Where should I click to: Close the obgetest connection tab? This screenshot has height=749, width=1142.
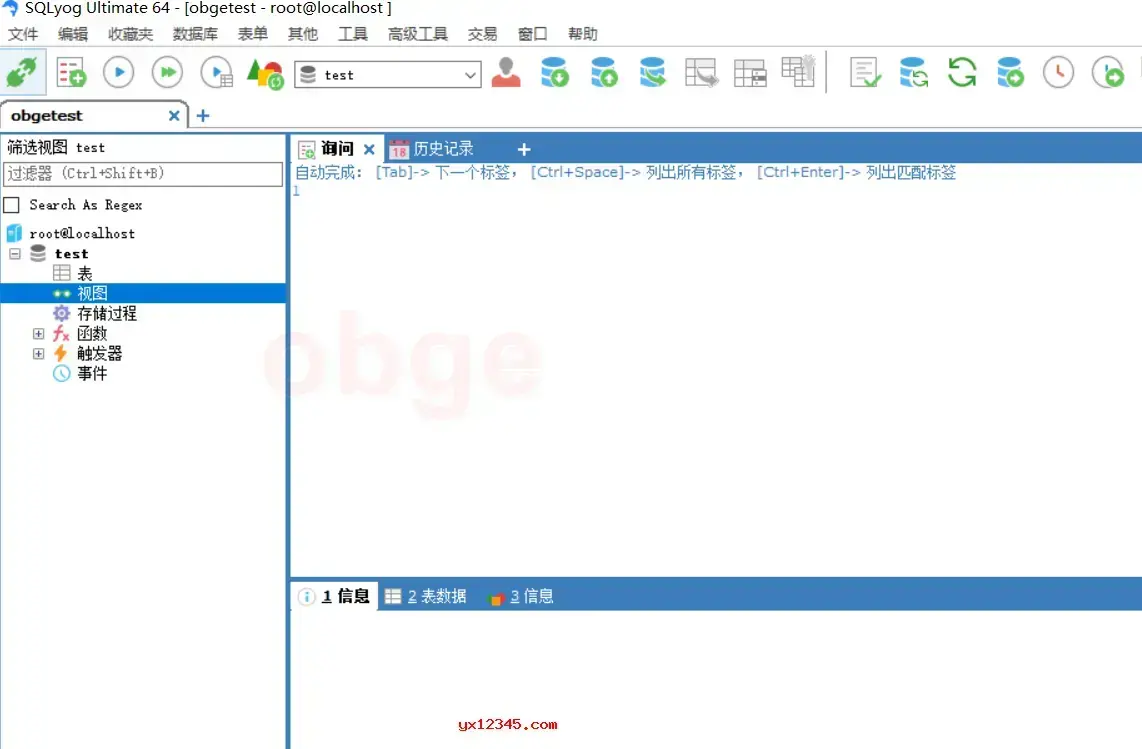(174, 116)
